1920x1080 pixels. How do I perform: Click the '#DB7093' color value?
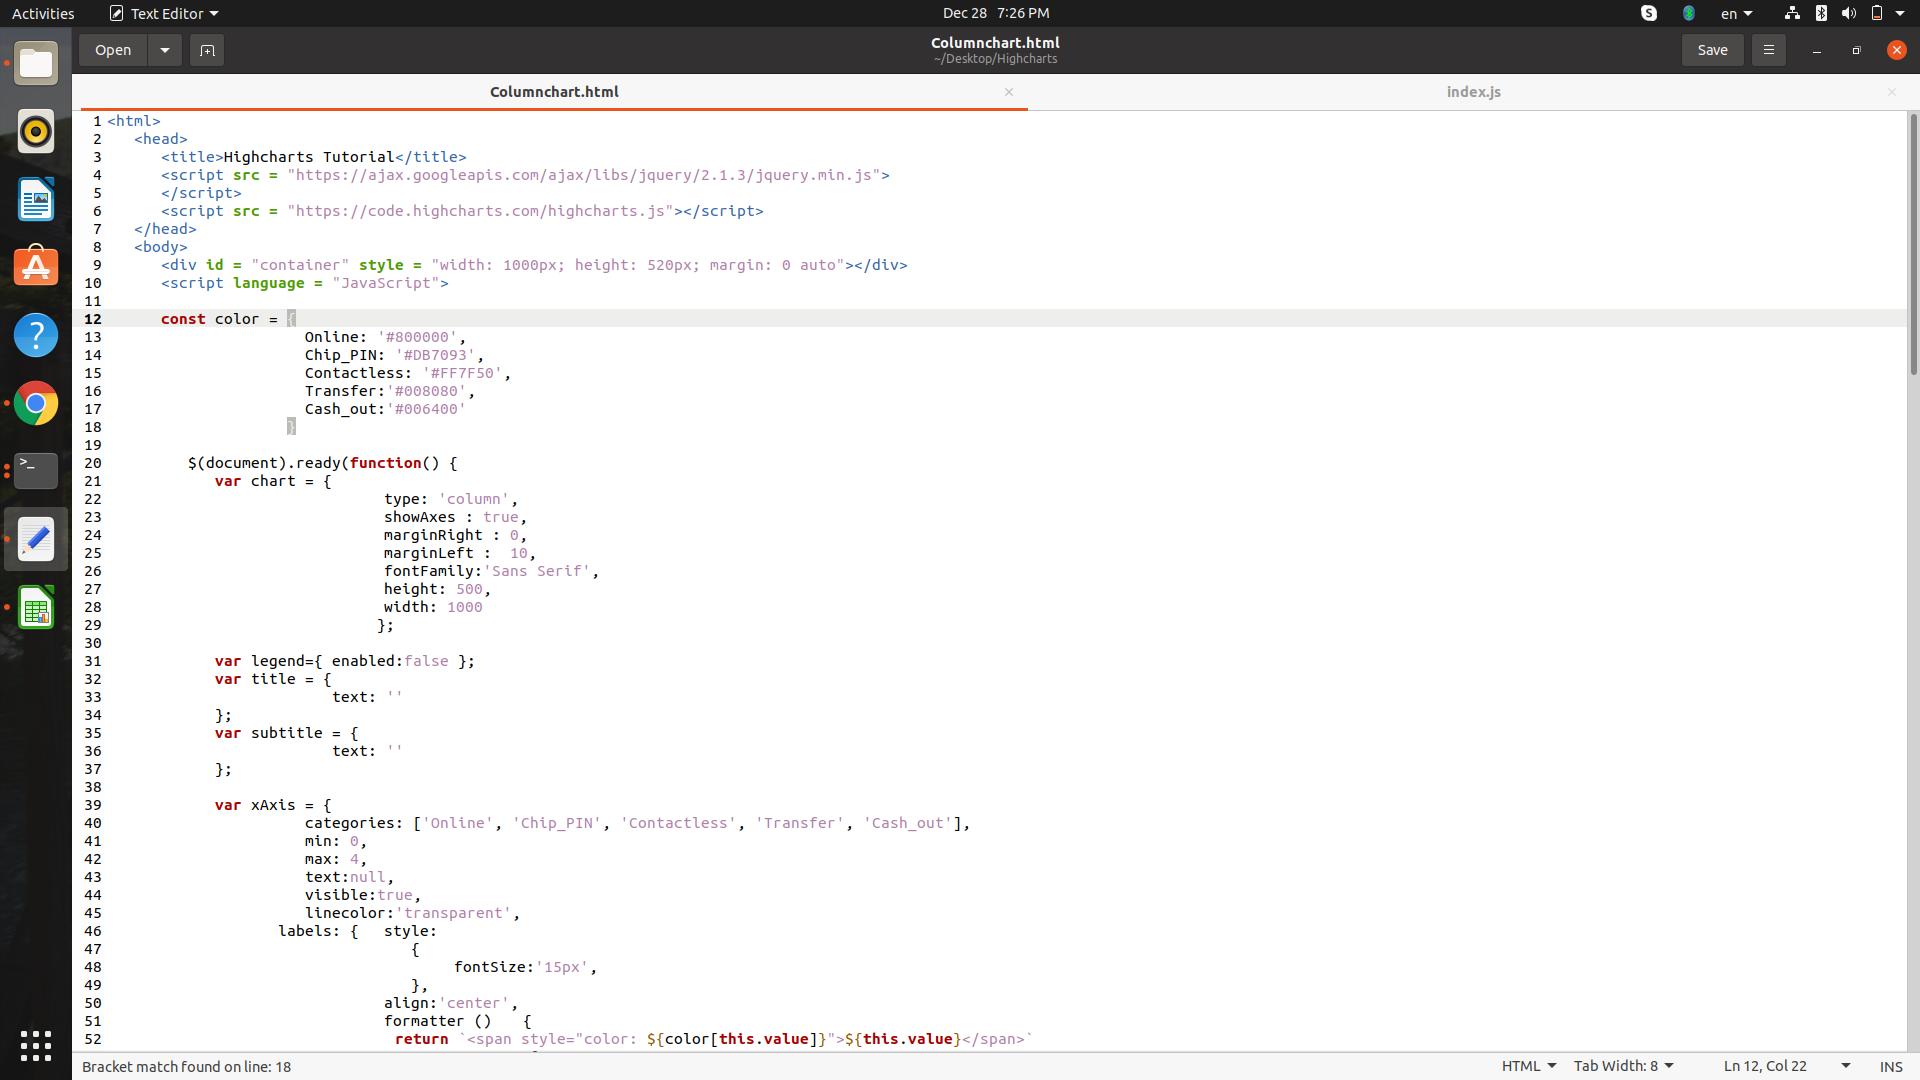[x=435, y=355]
